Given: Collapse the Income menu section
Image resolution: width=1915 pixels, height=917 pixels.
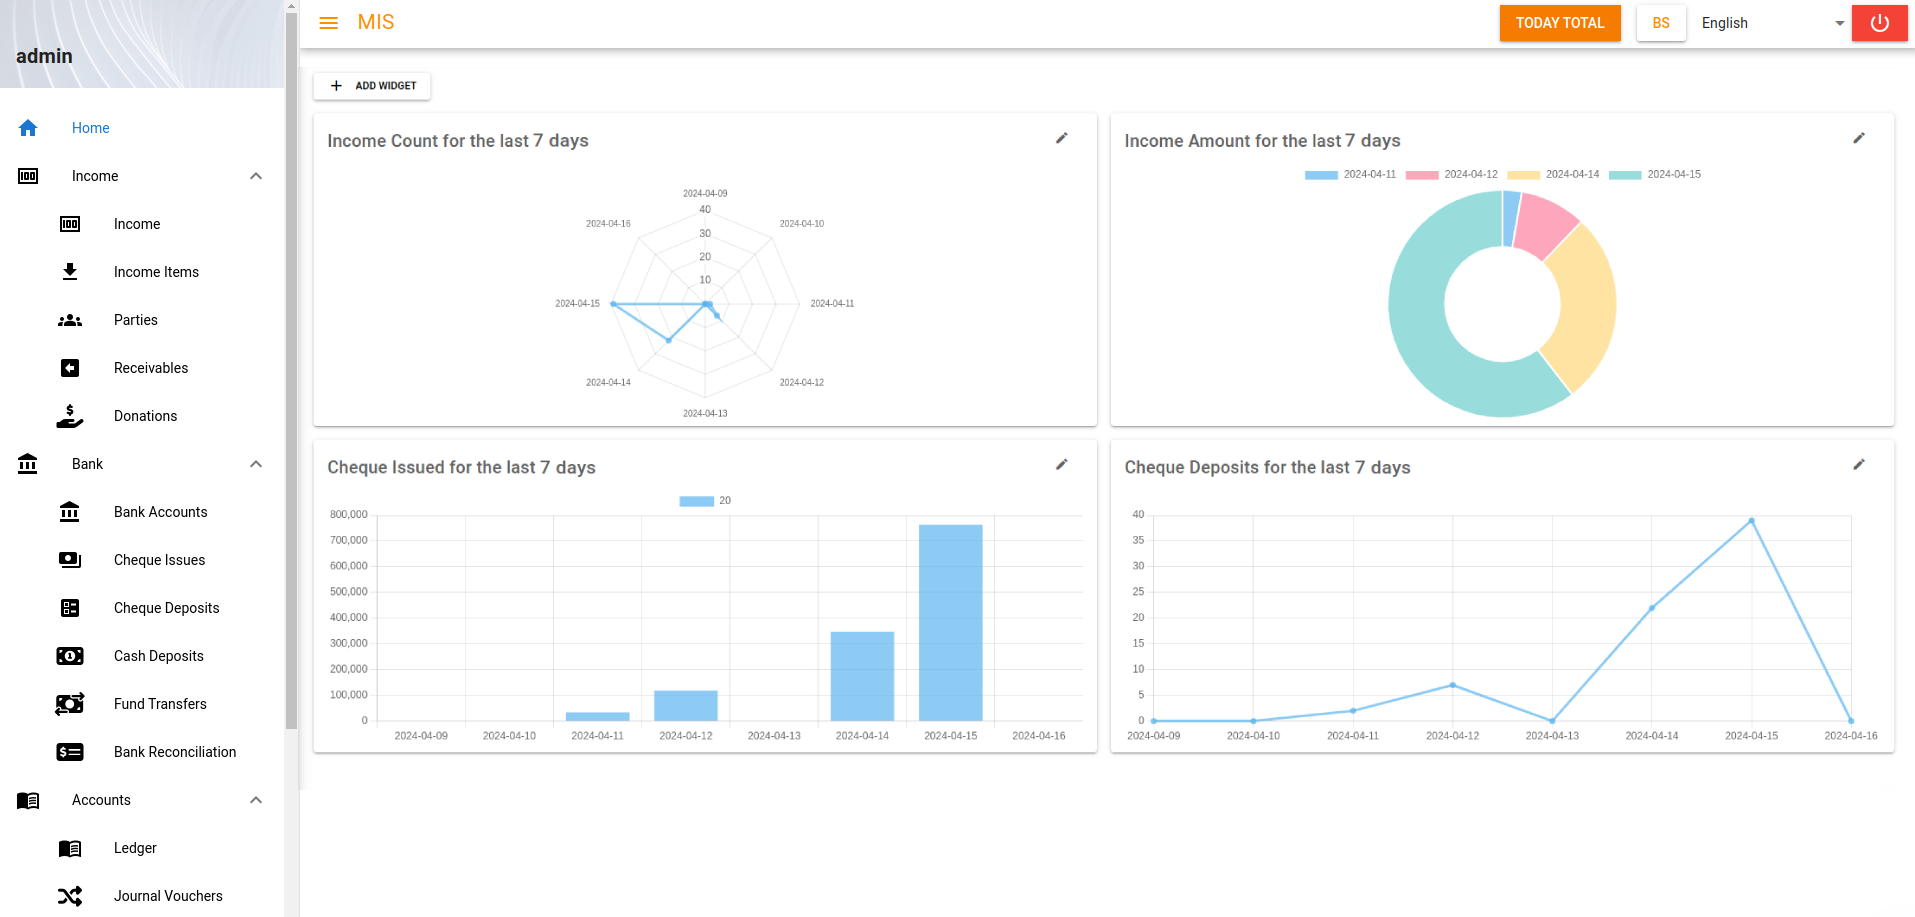Looking at the screenshot, I should (x=256, y=176).
